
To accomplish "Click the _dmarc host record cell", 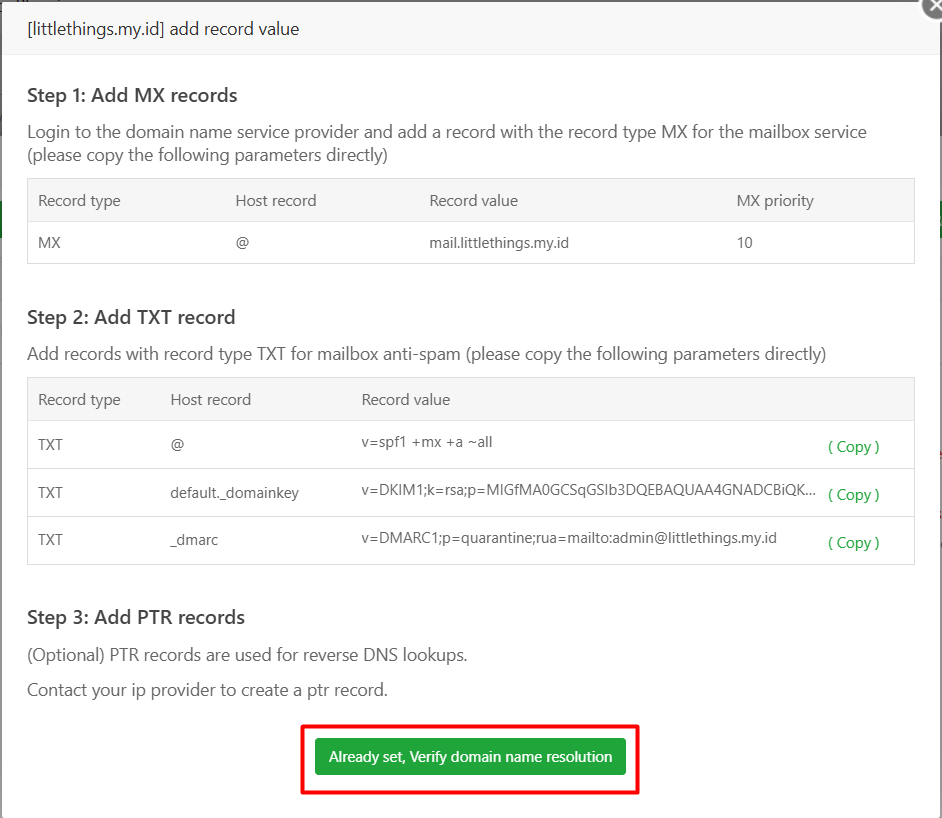I will point(191,541).
